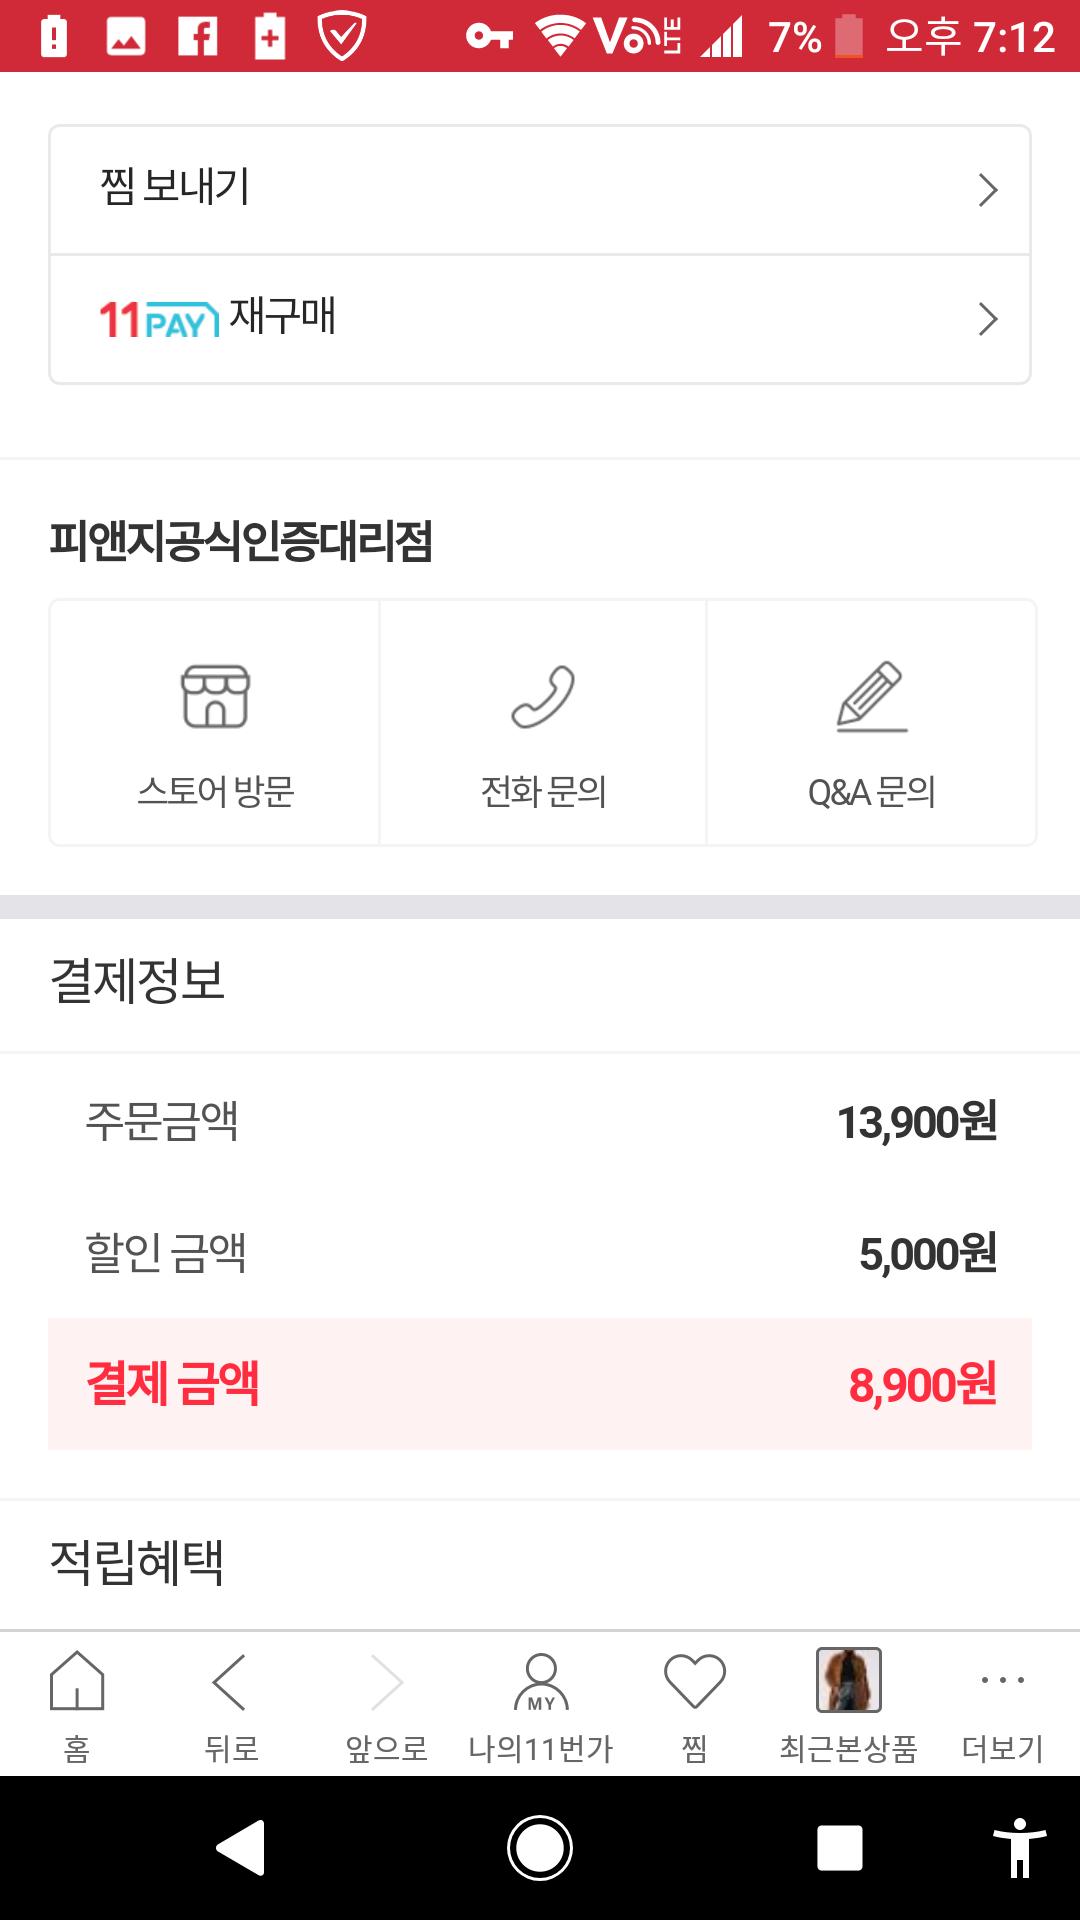Image resolution: width=1080 pixels, height=1920 pixels.
Task: Tap the accessibility figure button
Action: [x=1019, y=1848]
